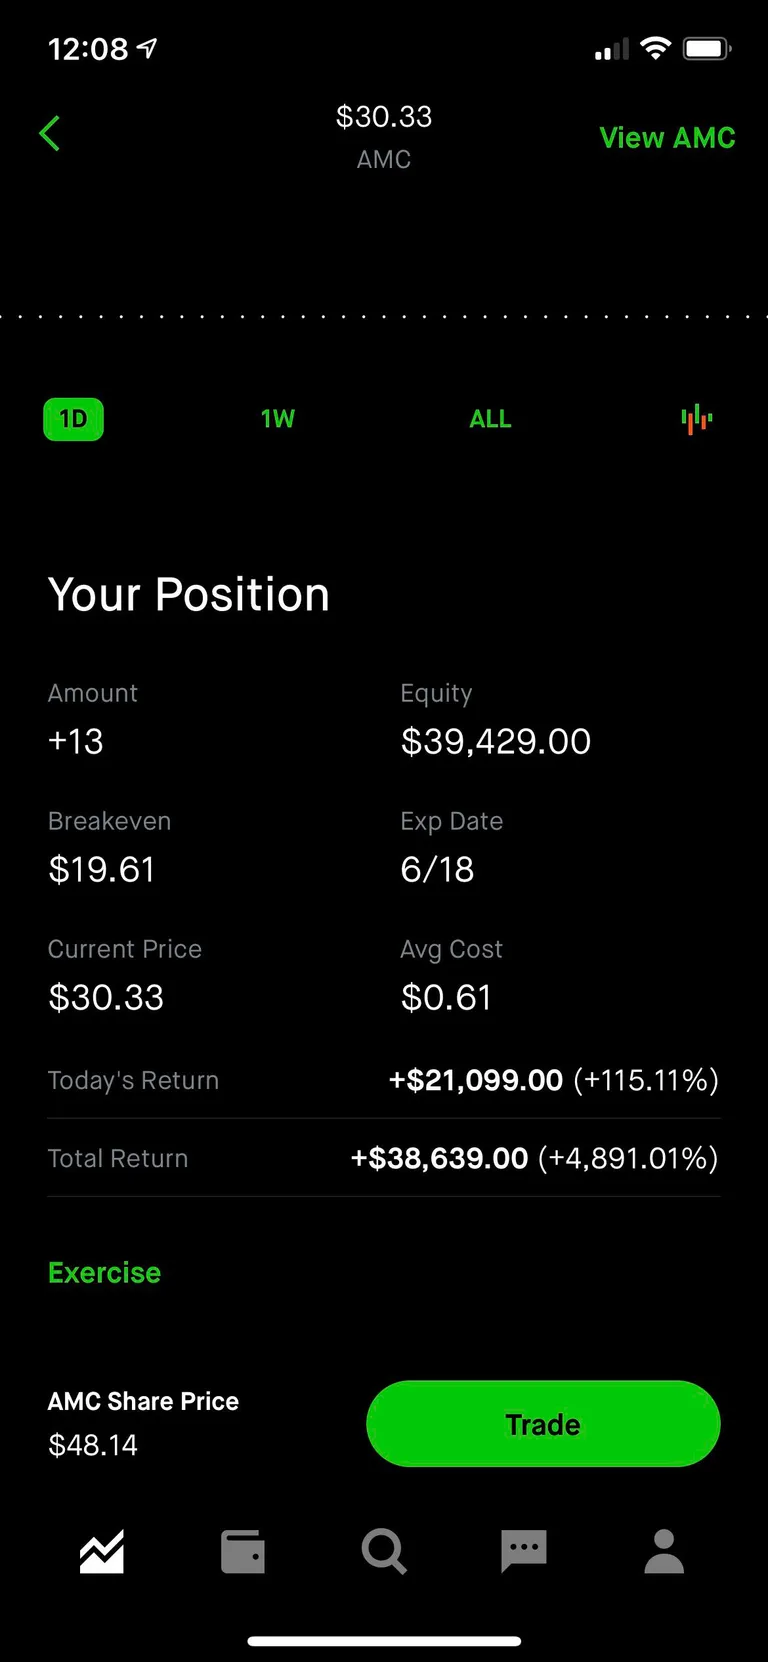Switch to the ALL chart range
The width and height of the screenshot is (768, 1662).
pos(490,419)
